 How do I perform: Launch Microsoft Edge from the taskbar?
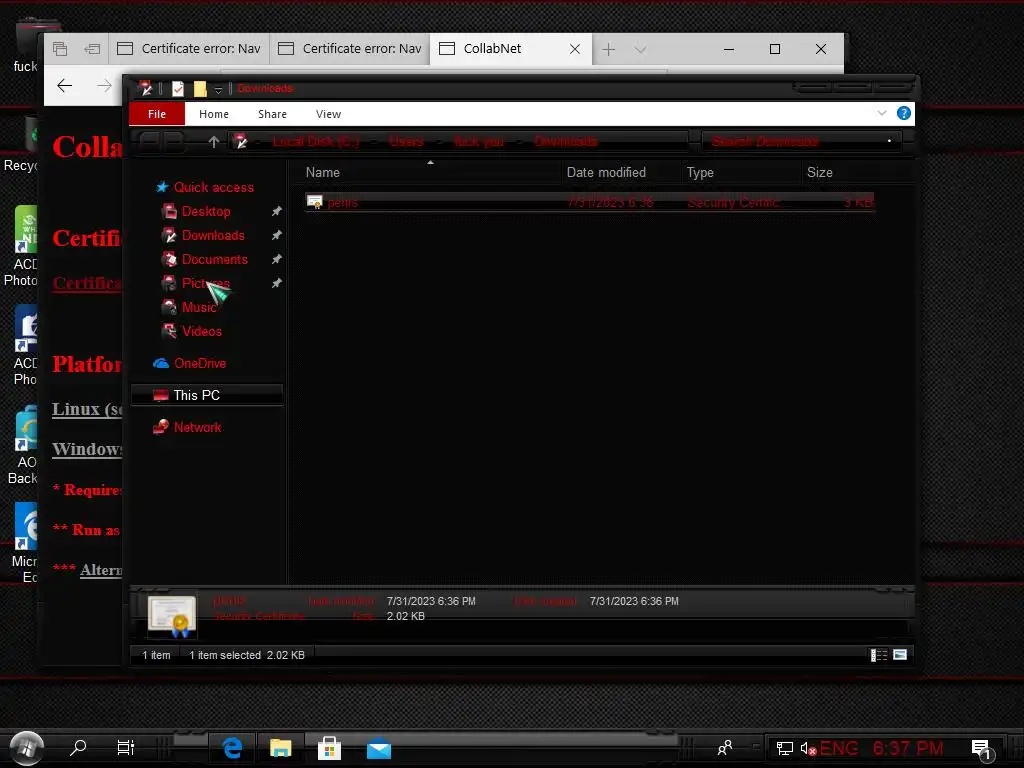pyautogui.click(x=232, y=748)
